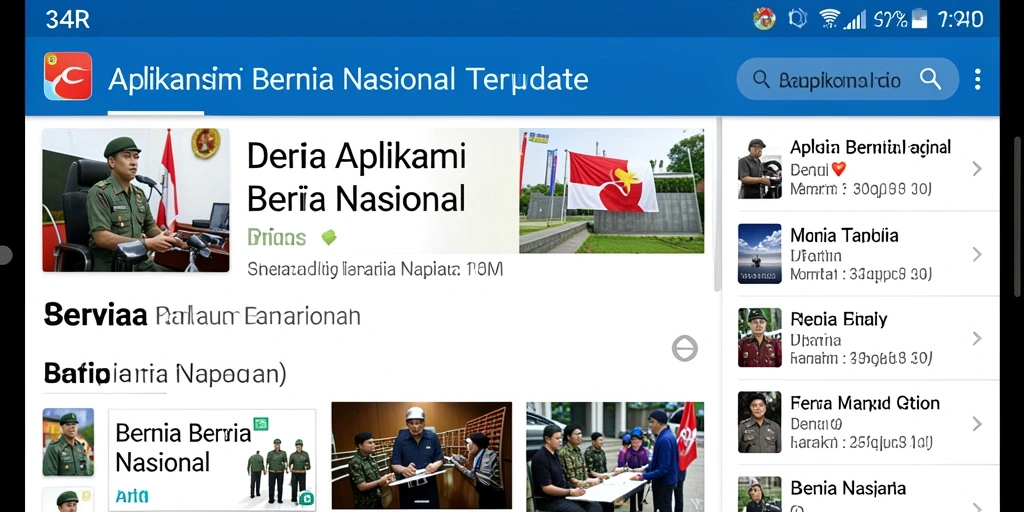Open the outdoor table meeting photo
This screenshot has width=1024, height=512.
click(615, 456)
